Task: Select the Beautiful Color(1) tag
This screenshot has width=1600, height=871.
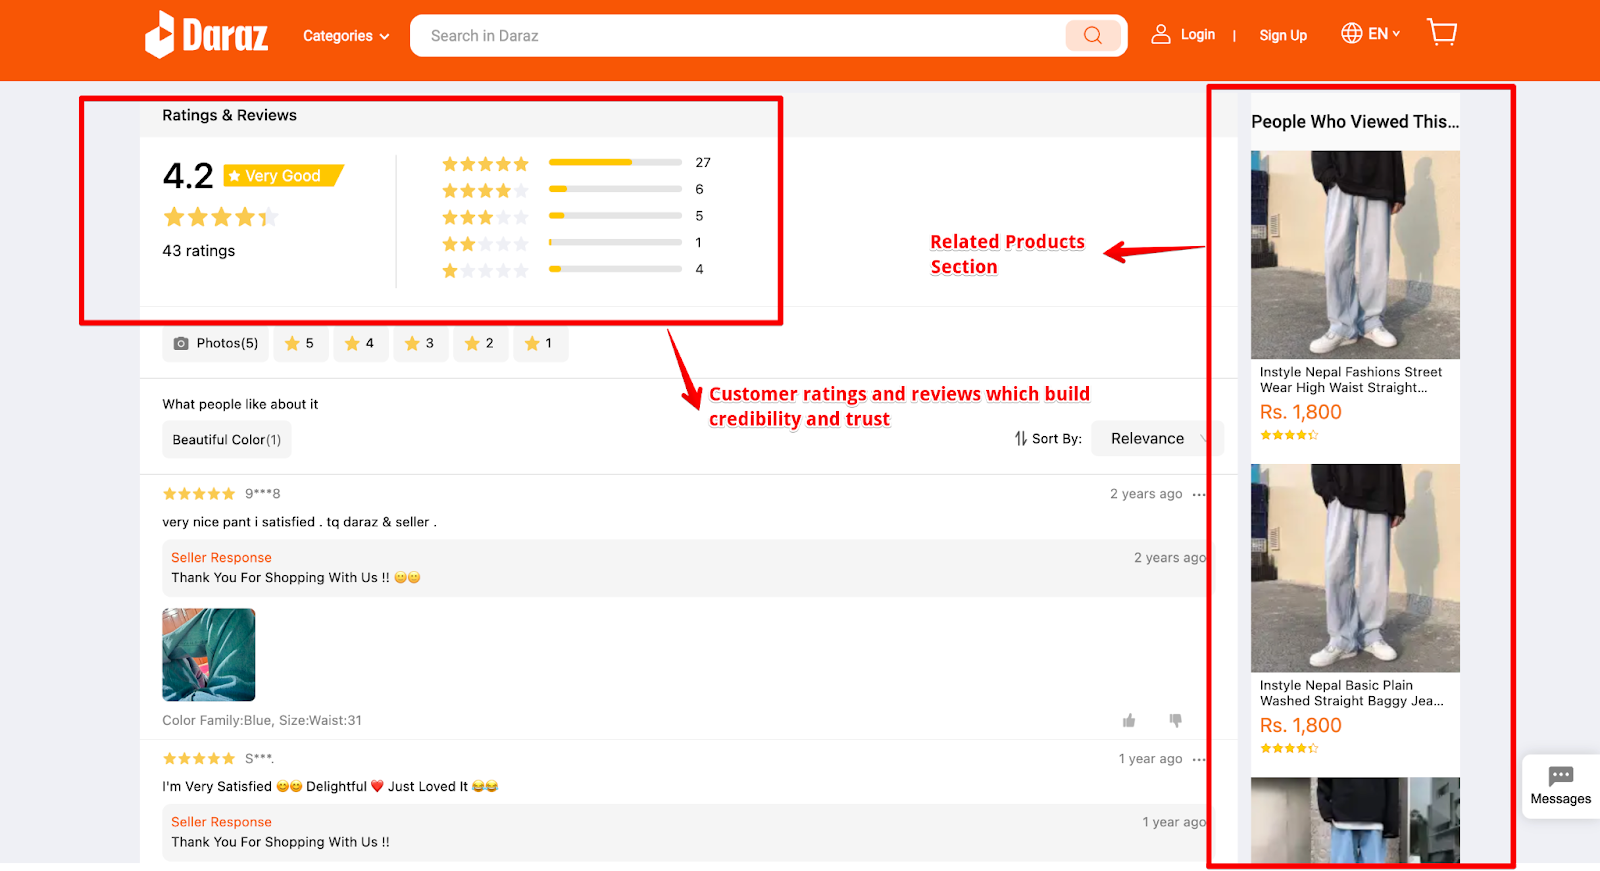Action: (227, 440)
